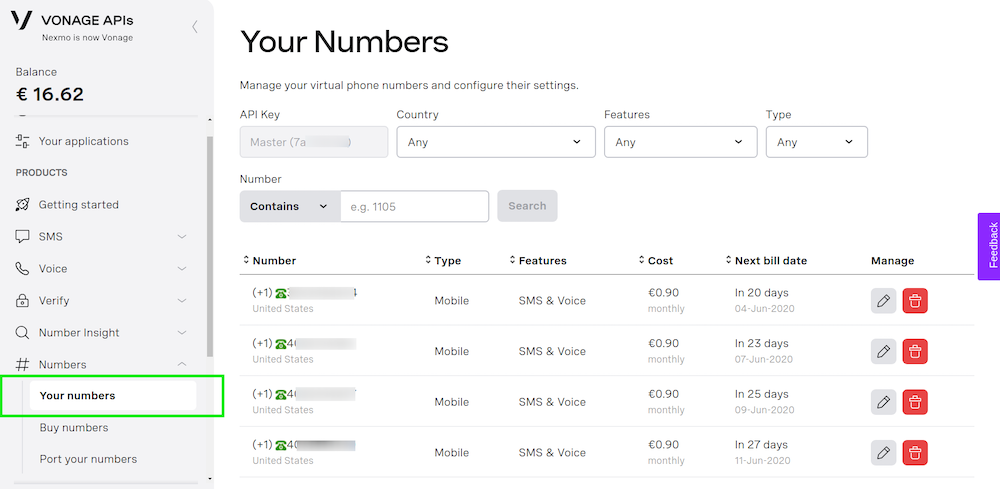Click the number search input field
Image resolution: width=1000 pixels, height=489 pixels.
(415, 206)
